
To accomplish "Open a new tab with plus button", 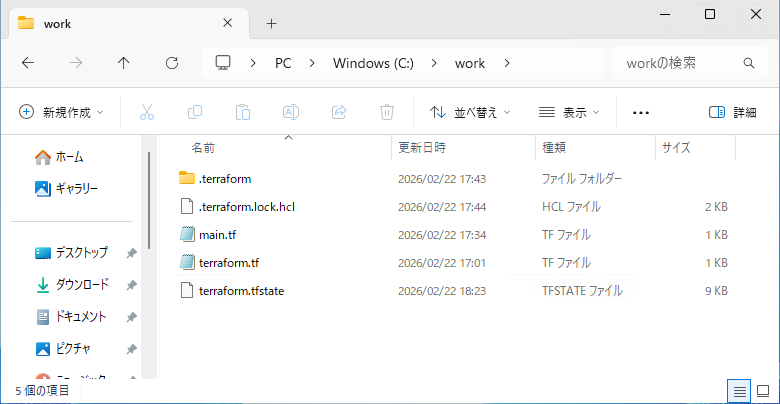I will tap(271, 23).
